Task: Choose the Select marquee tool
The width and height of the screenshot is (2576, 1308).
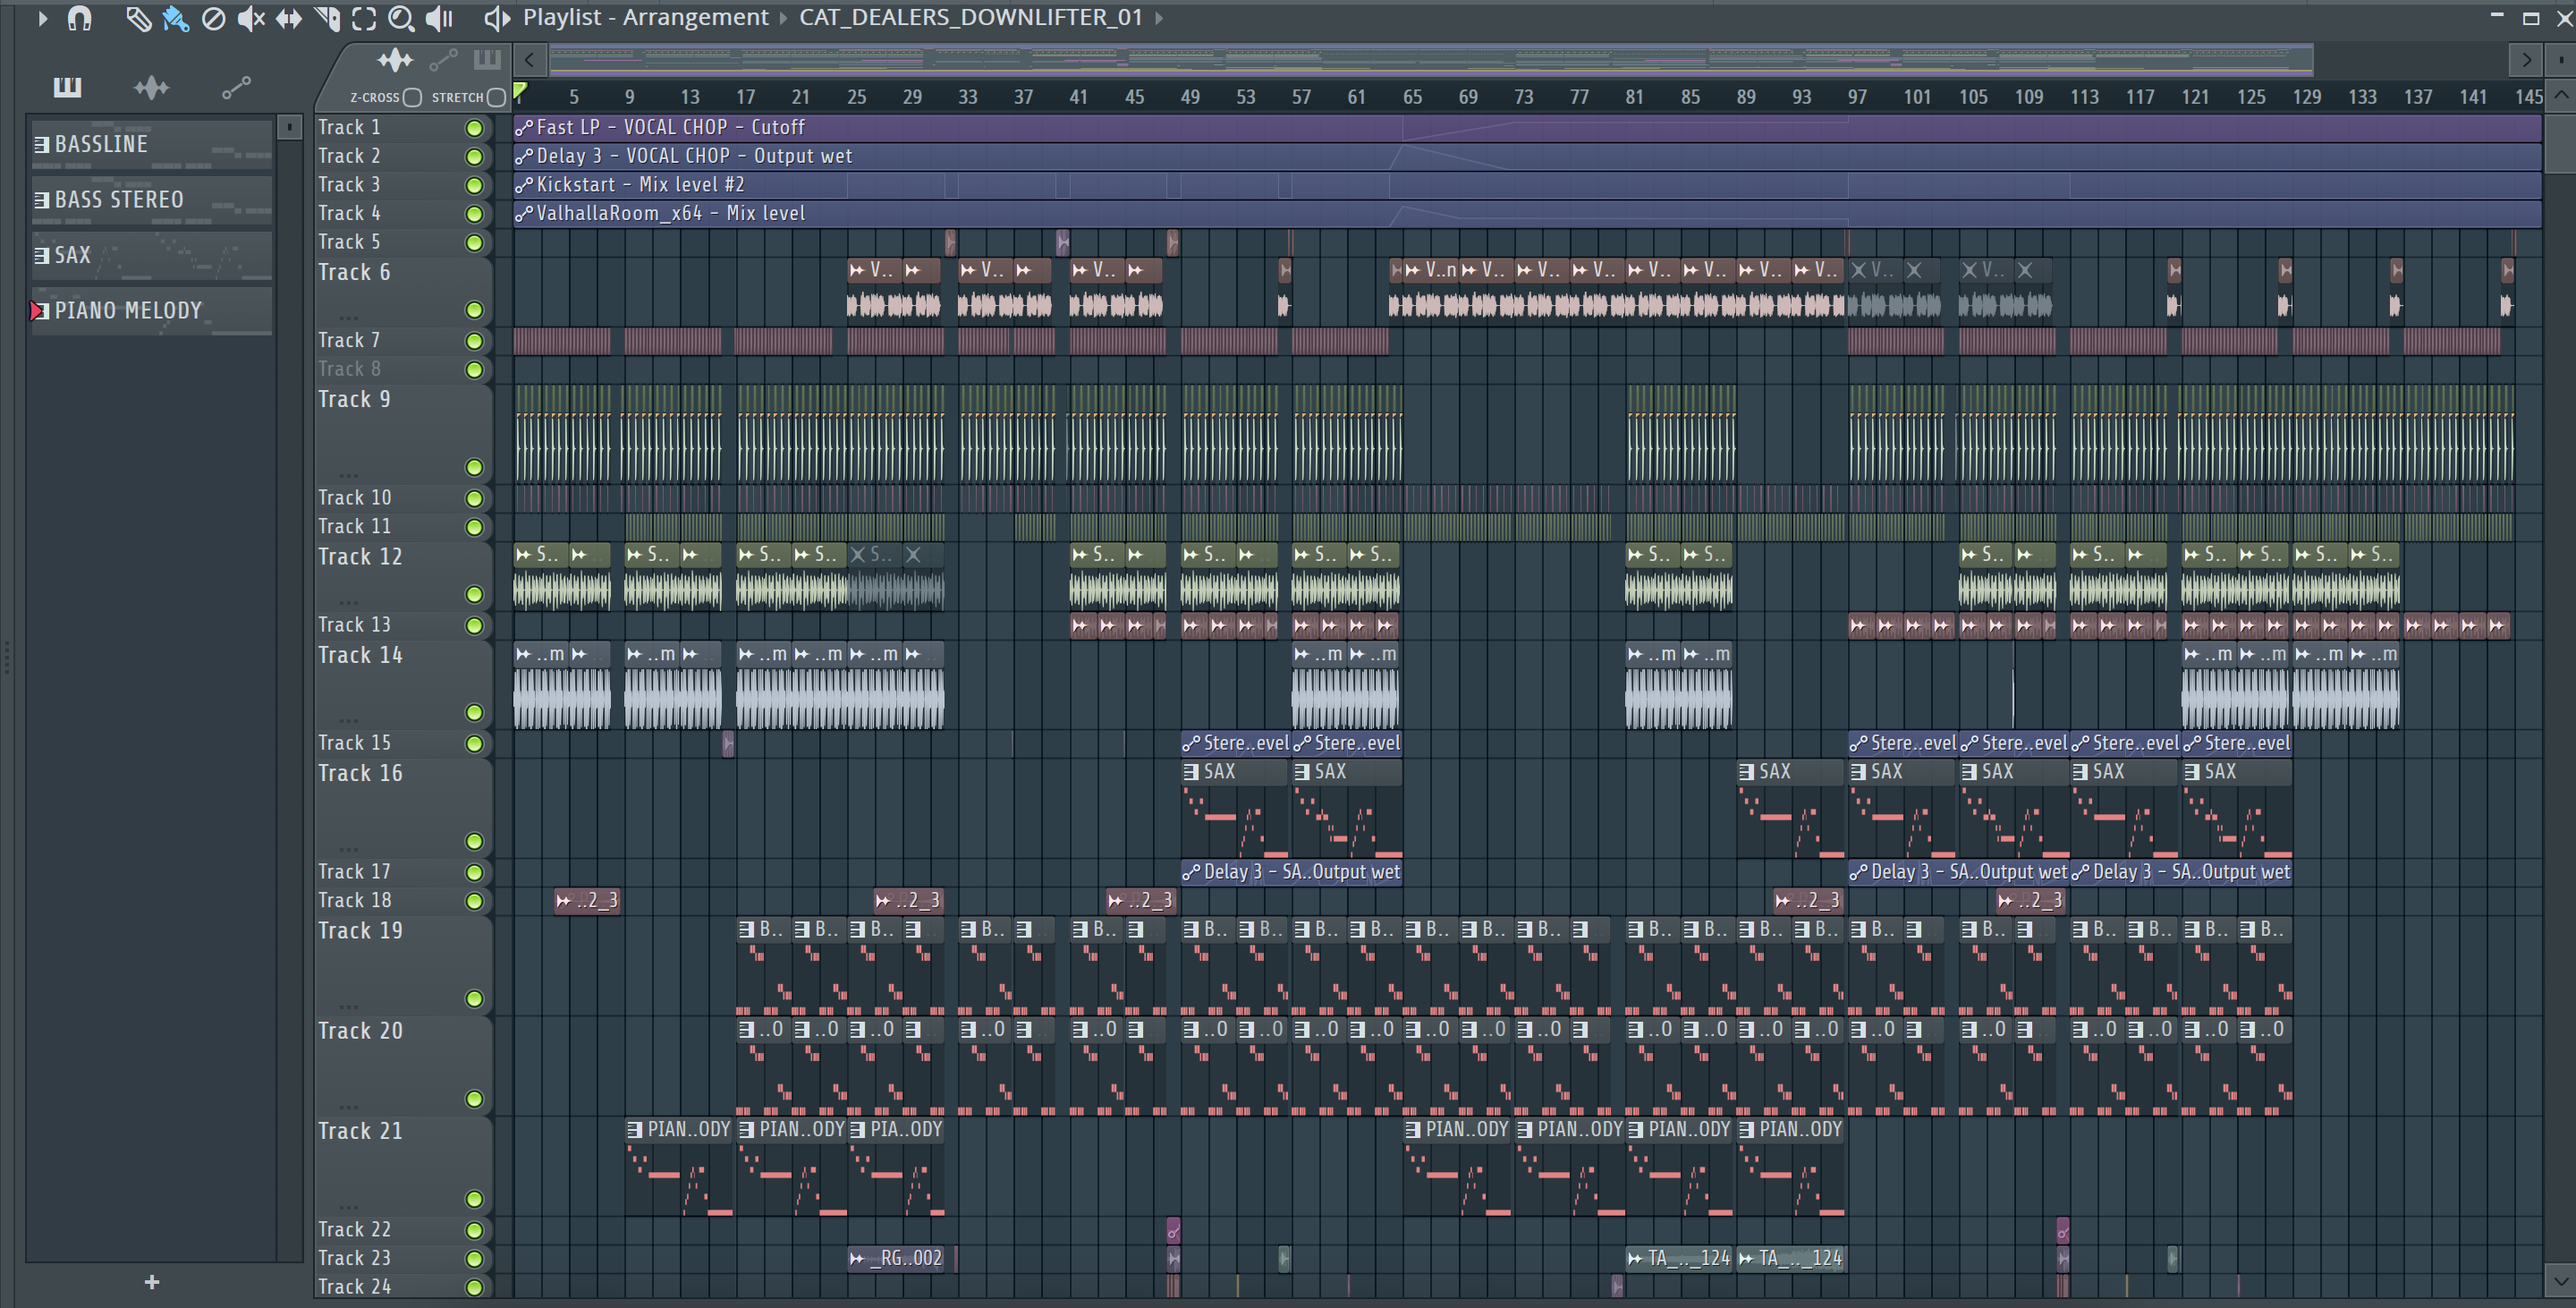Action: [364, 18]
